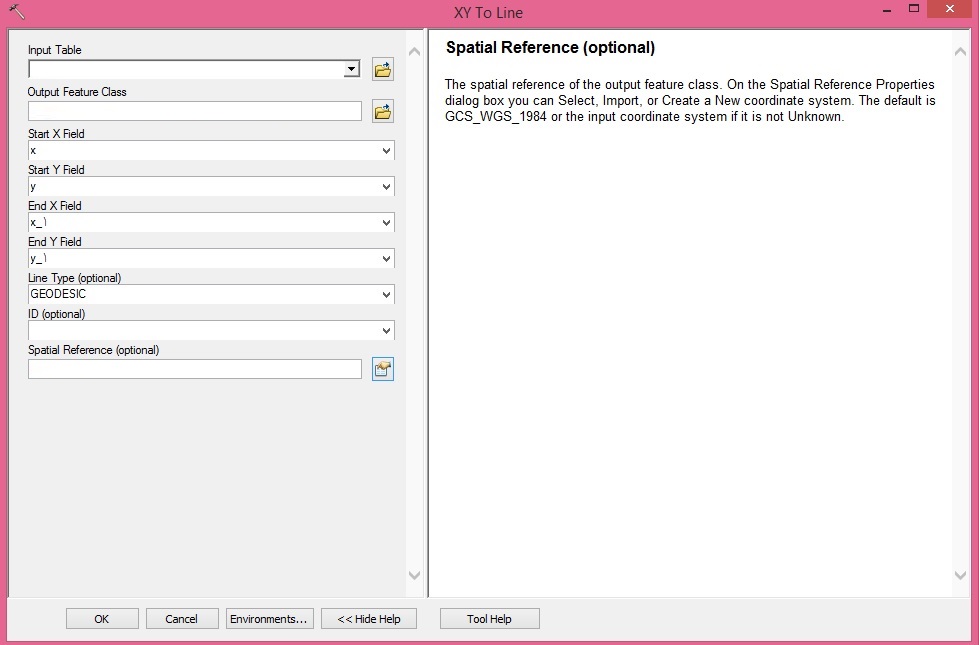Click the help panel scroll up arrow

(960, 52)
